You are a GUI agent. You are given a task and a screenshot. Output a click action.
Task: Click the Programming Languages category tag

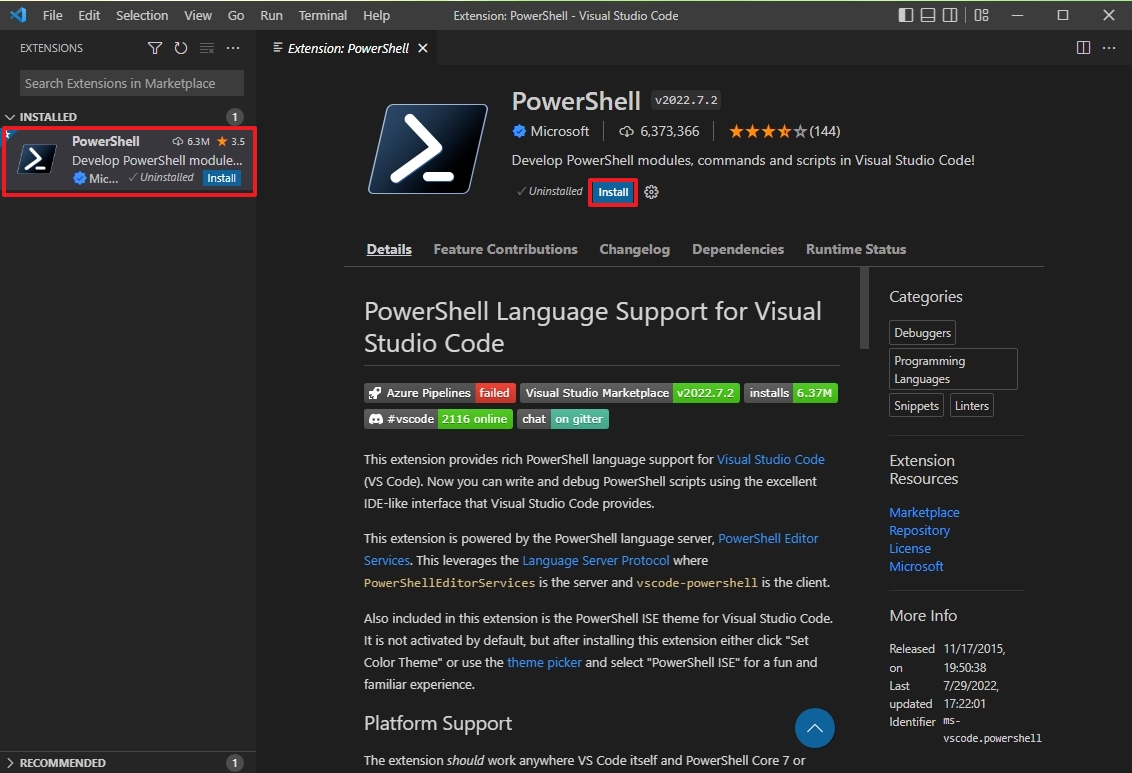point(953,369)
